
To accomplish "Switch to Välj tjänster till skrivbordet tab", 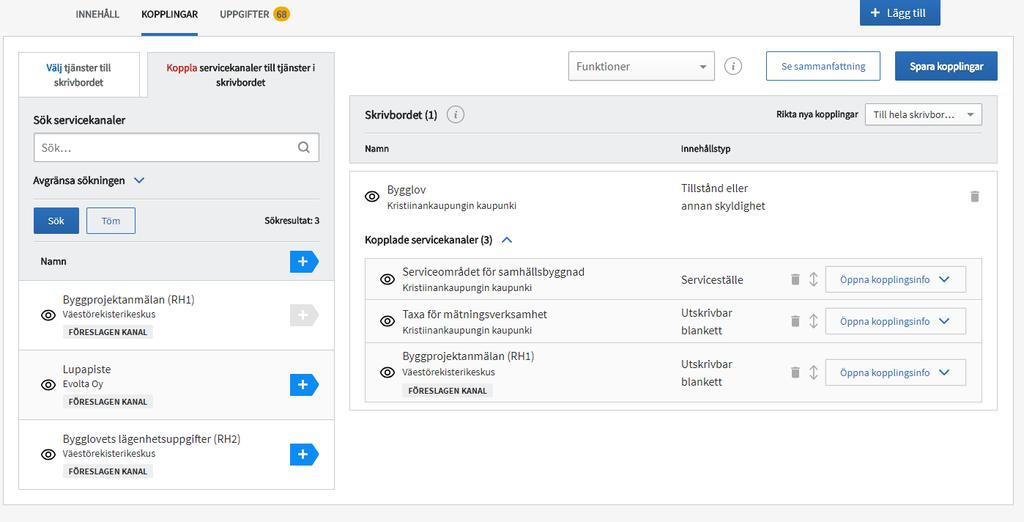I will click(79, 74).
